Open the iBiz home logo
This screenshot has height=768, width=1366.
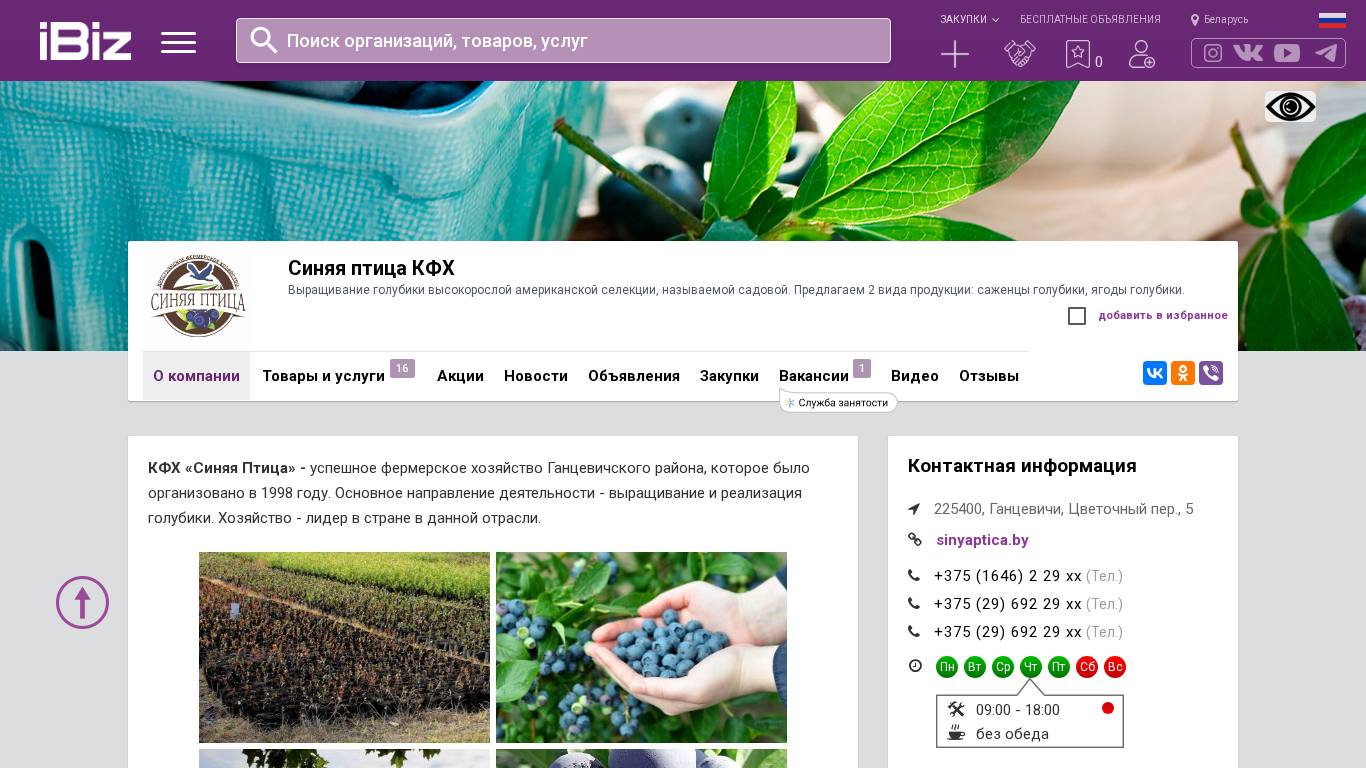[85, 41]
